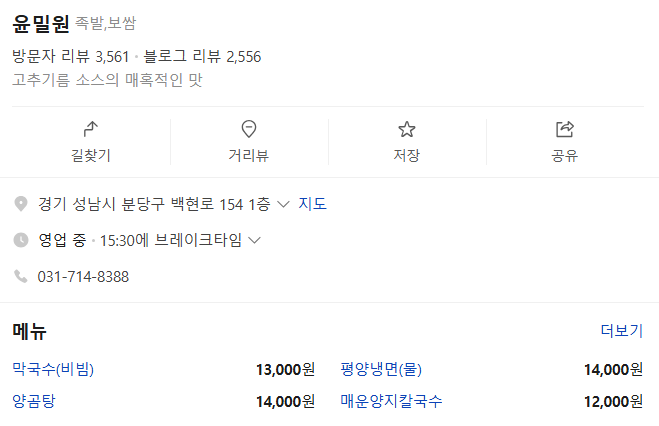The height and width of the screenshot is (426, 659).
Task: View 방문자 리뷰 3,561 visitor reviews
Action: pyautogui.click(x=71, y=56)
